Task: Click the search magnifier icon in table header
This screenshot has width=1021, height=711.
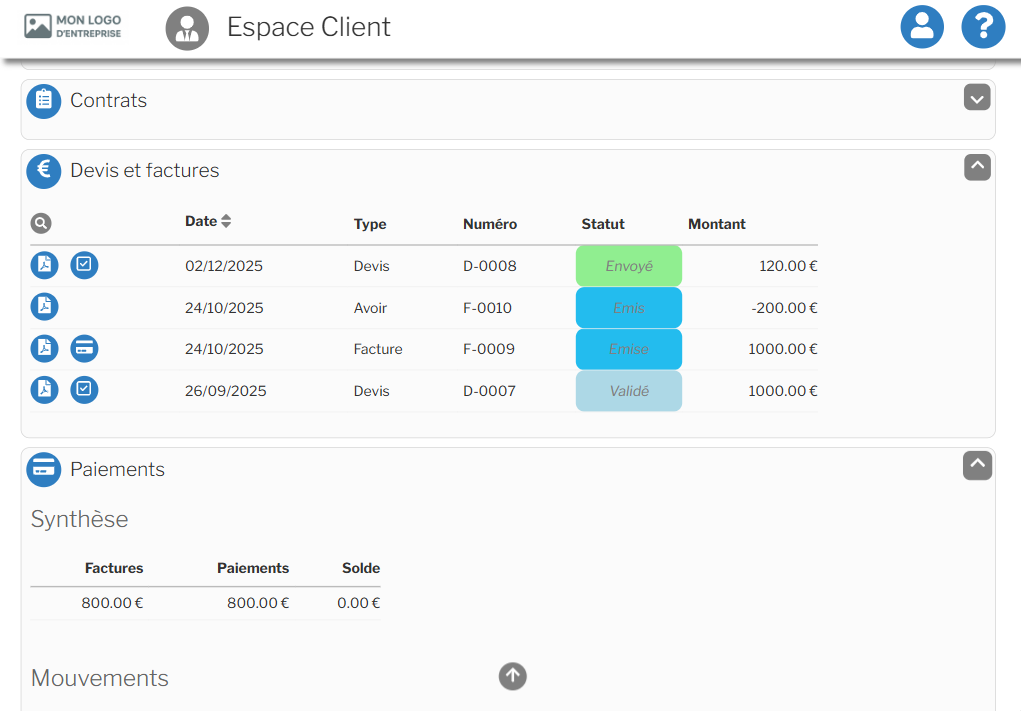Action: click(x=41, y=224)
